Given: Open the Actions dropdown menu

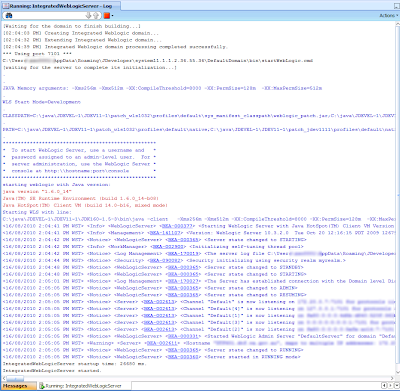Looking at the screenshot, I should (389, 15).
